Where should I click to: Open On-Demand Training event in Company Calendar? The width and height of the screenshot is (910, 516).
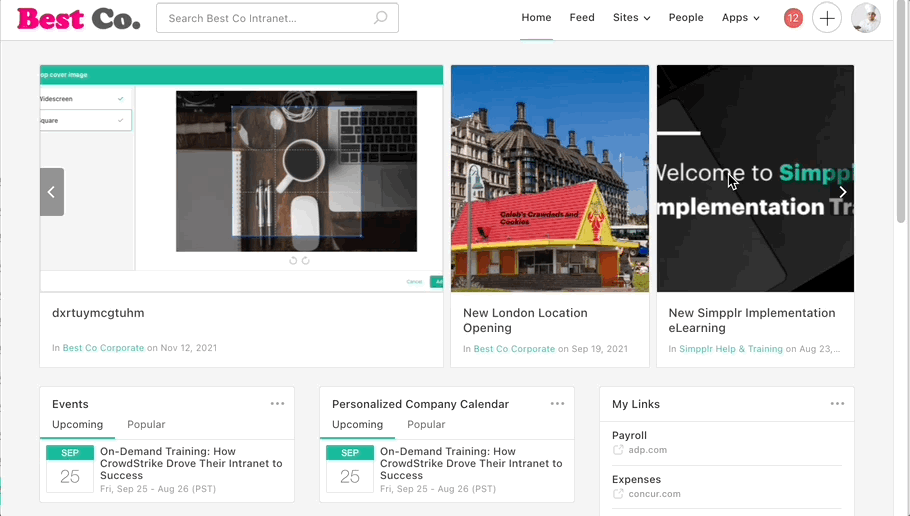471,463
